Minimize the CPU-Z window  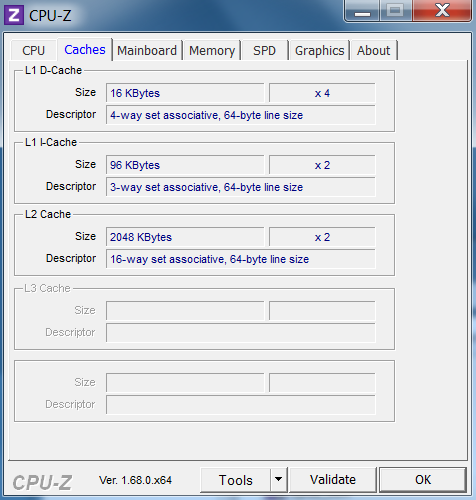tap(362, 11)
